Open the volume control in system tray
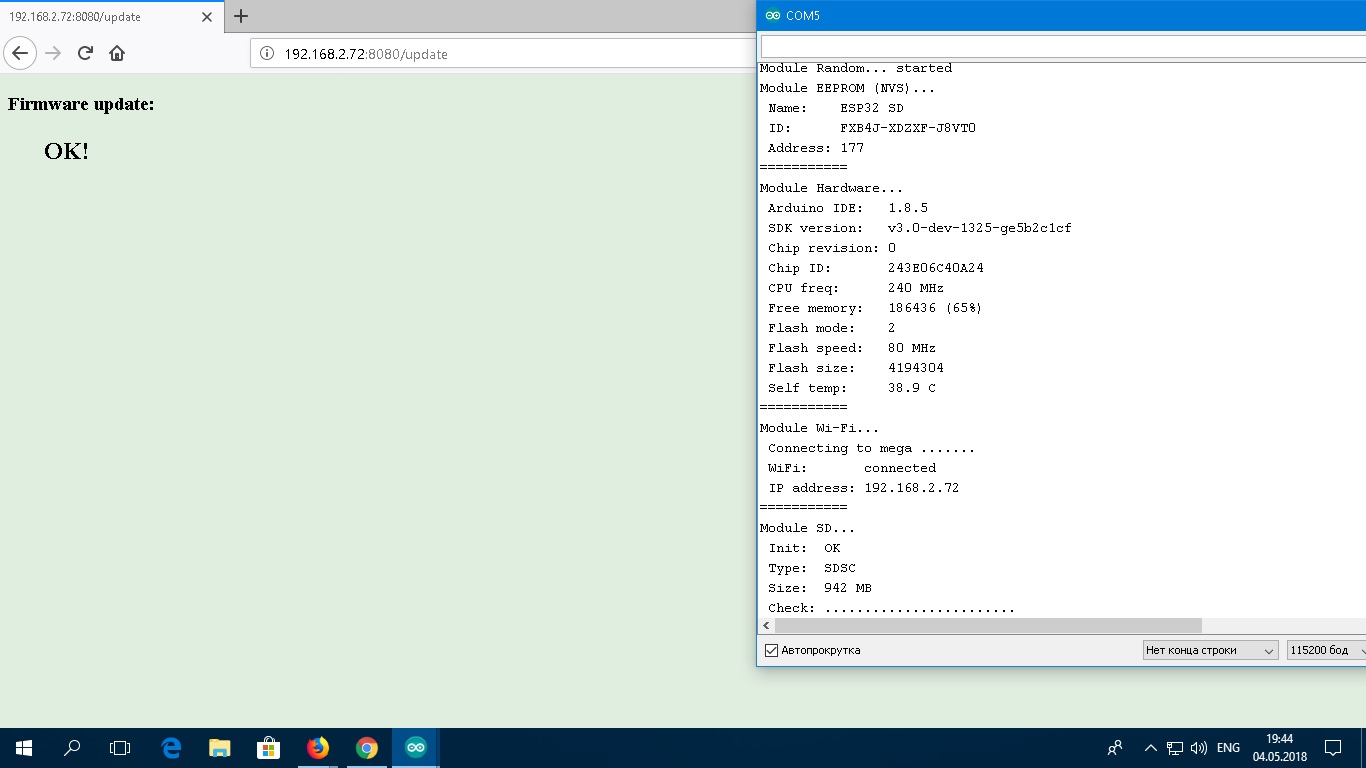The width and height of the screenshot is (1366, 768). (1199, 748)
